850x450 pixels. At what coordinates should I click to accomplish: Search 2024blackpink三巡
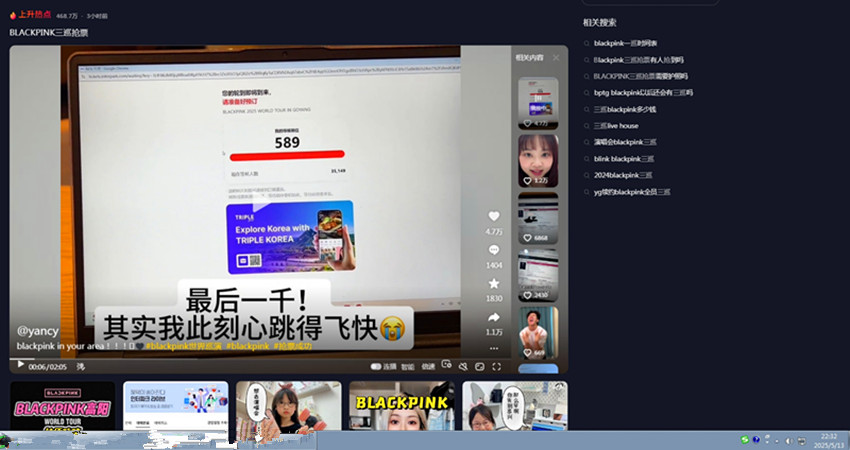pos(623,175)
